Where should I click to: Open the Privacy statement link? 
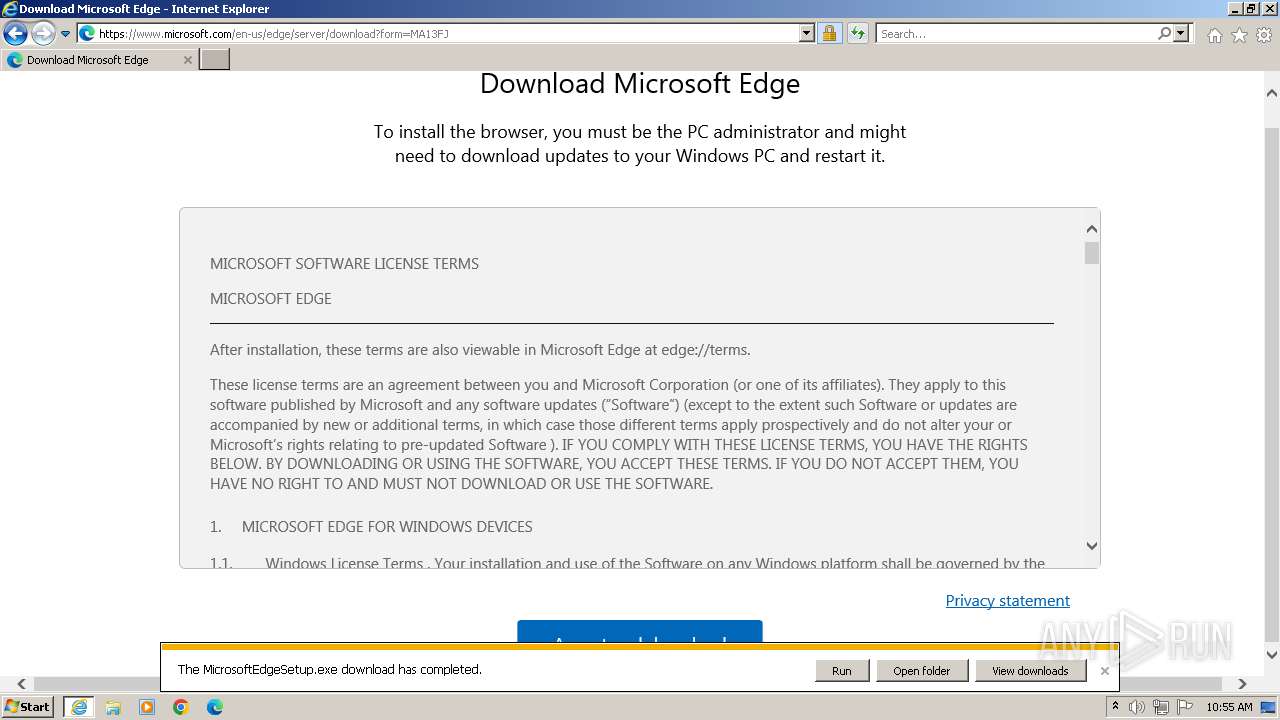1008,600
